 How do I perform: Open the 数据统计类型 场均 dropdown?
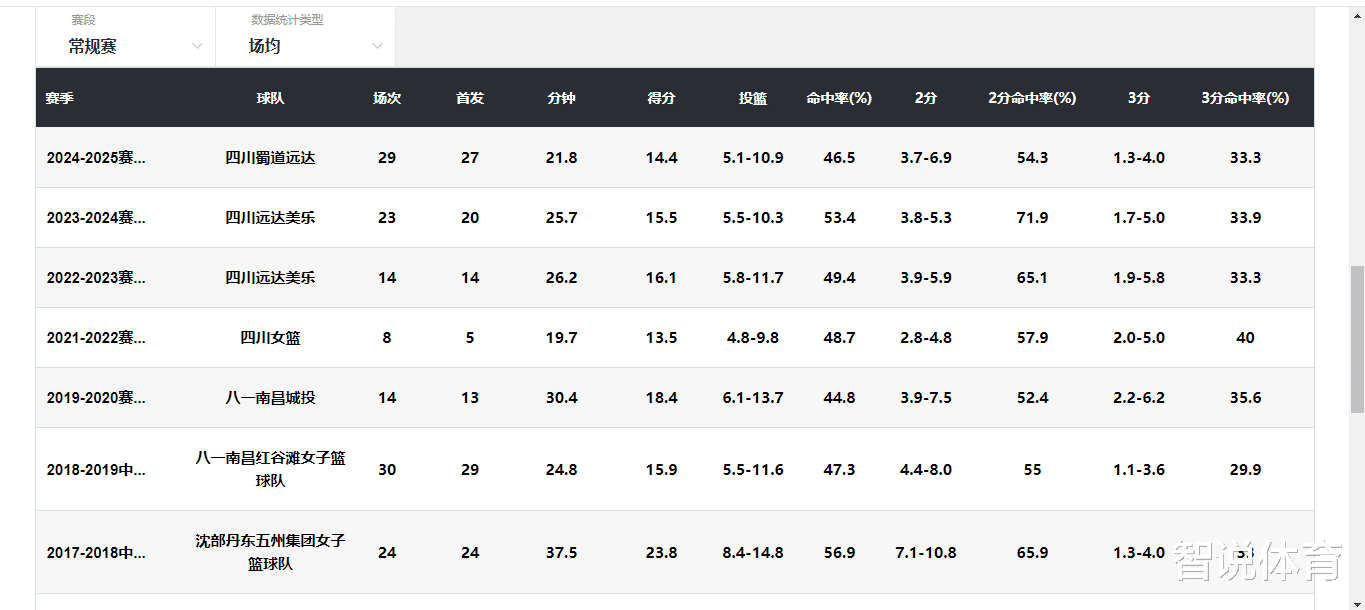306,37
